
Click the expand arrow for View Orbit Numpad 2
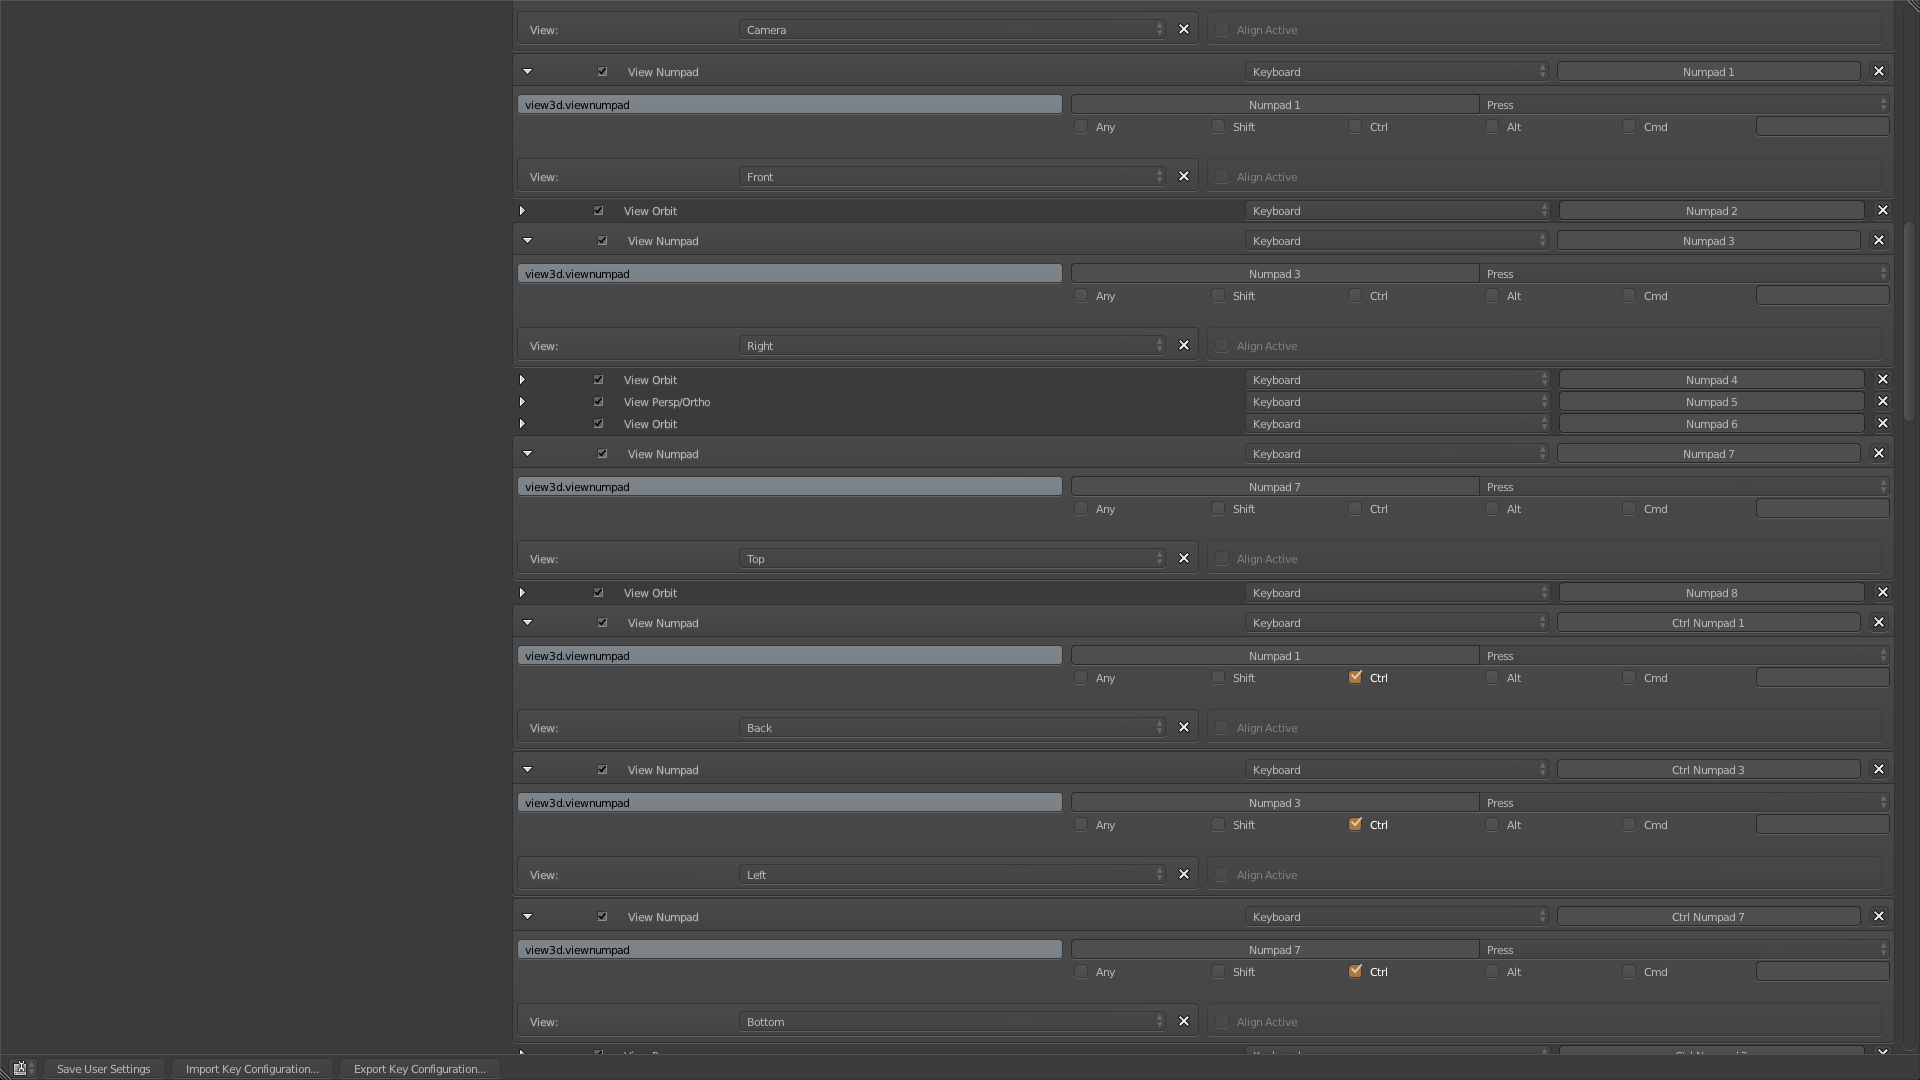pyautogui.click(x=524, y=211)
